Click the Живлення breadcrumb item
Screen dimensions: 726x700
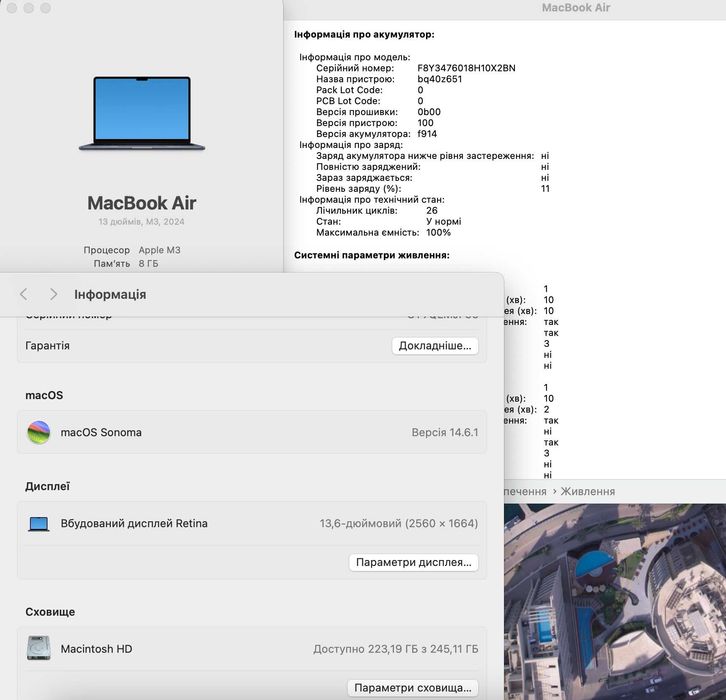click(588, 491)
